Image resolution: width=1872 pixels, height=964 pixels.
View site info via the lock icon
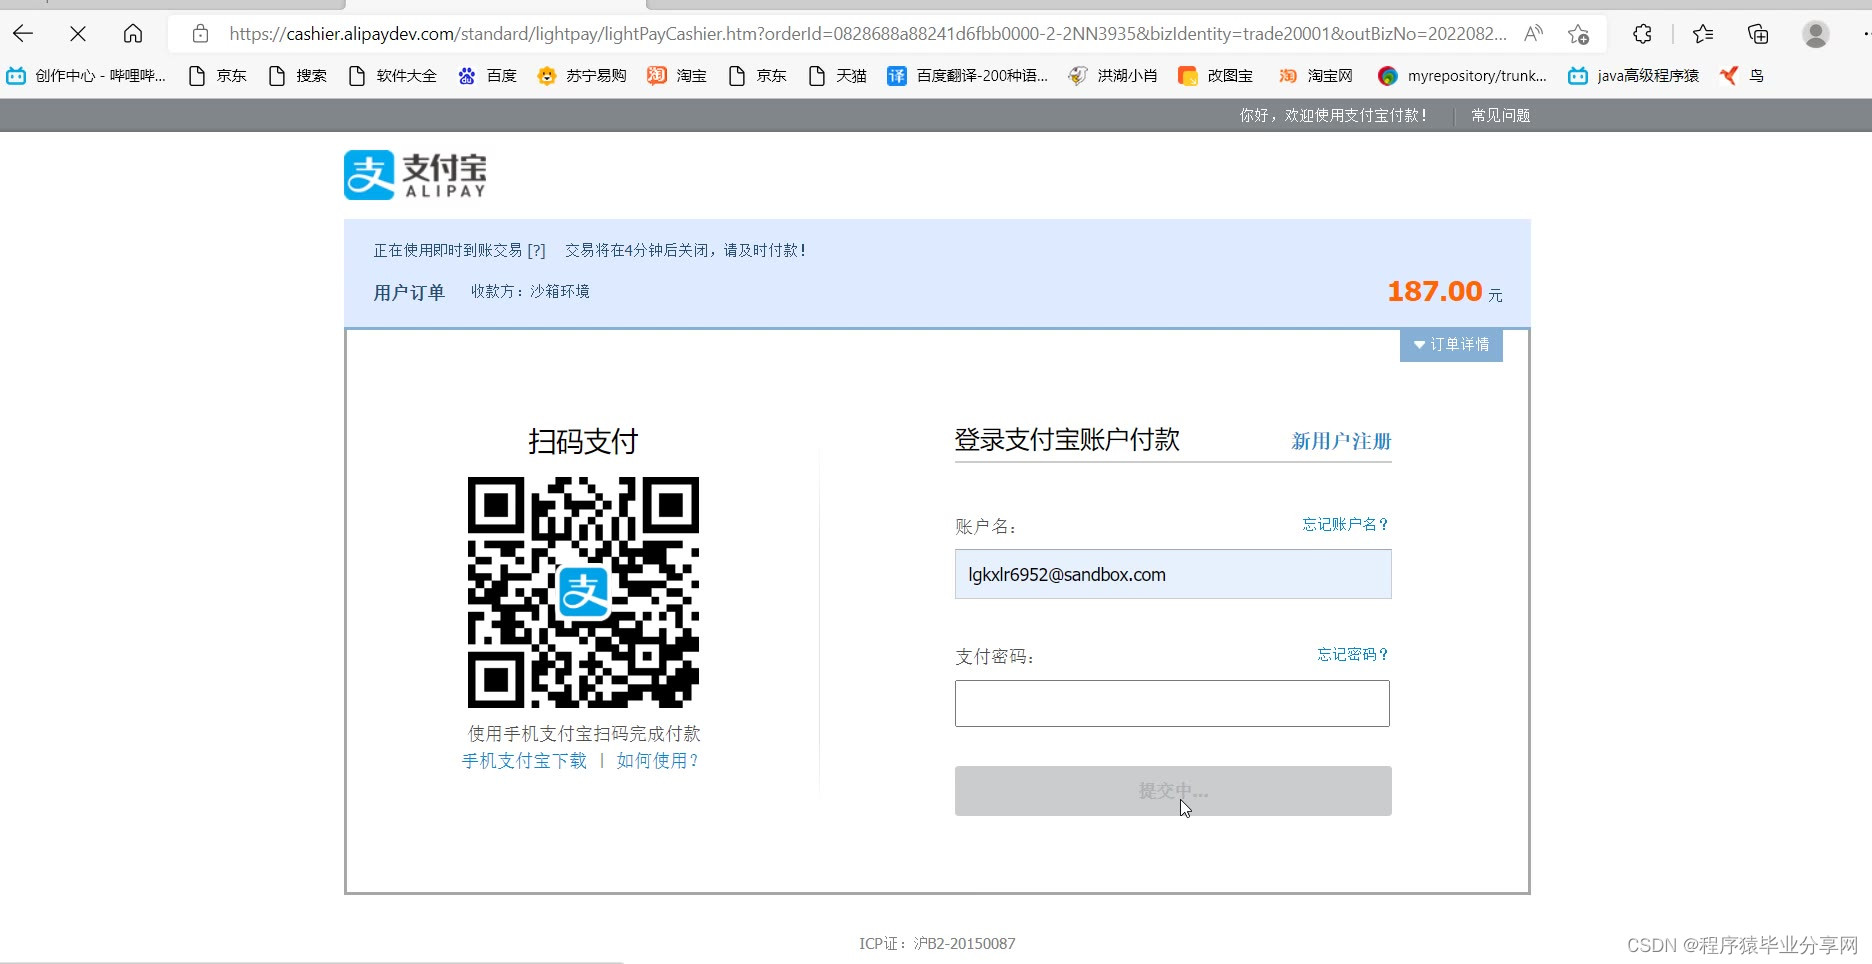[200, 34]
